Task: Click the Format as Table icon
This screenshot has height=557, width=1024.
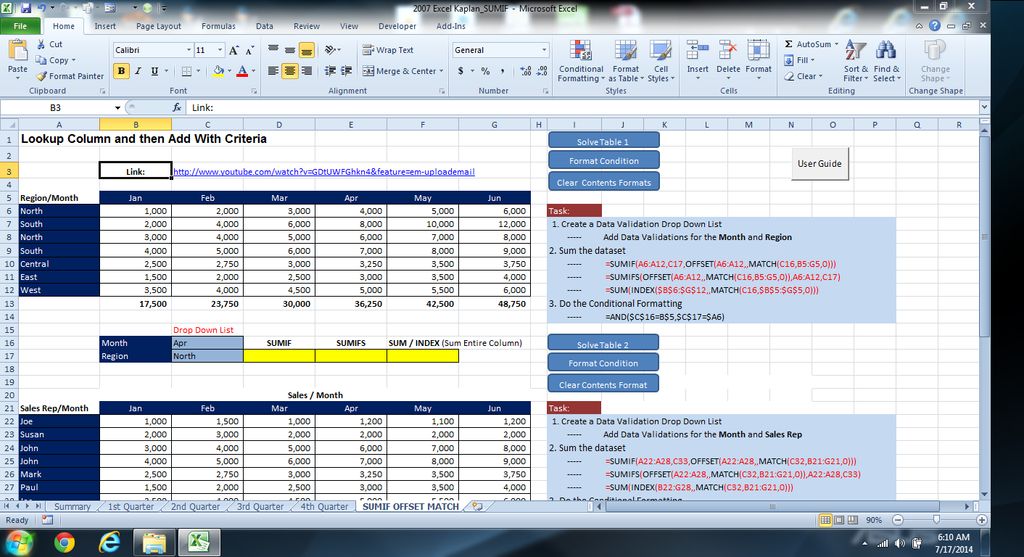Action: pyautogui.click(x=626, y=62)
